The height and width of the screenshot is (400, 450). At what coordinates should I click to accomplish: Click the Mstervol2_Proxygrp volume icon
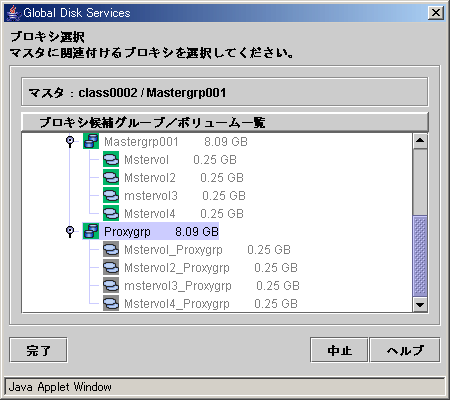111,267
